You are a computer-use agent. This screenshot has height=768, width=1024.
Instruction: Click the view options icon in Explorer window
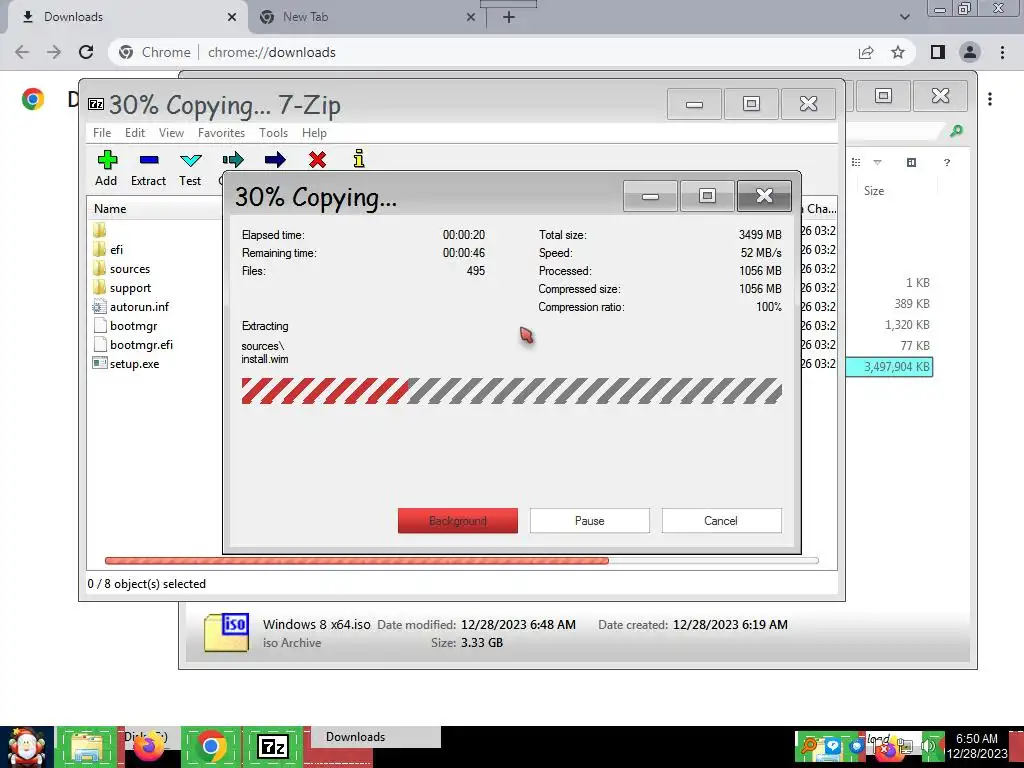click(x=856, y=162)
